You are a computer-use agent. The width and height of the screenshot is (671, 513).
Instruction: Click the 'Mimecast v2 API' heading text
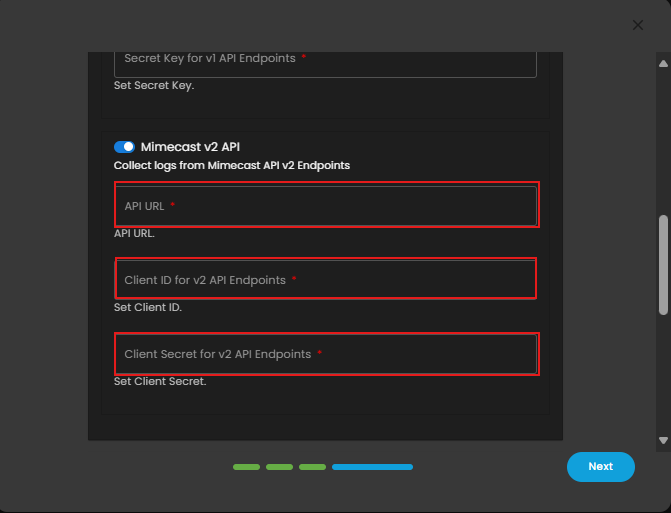coord(190,147)
